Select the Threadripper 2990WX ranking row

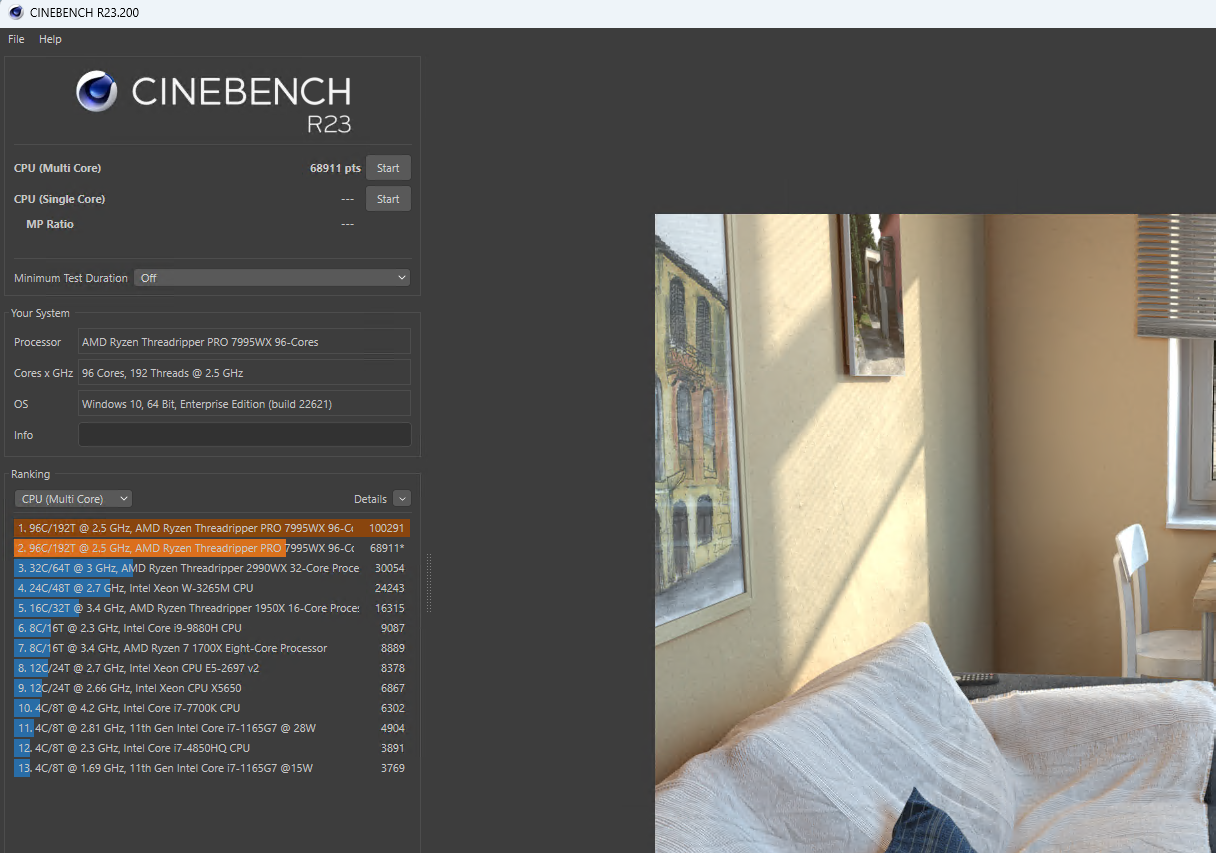pos(212,568)
